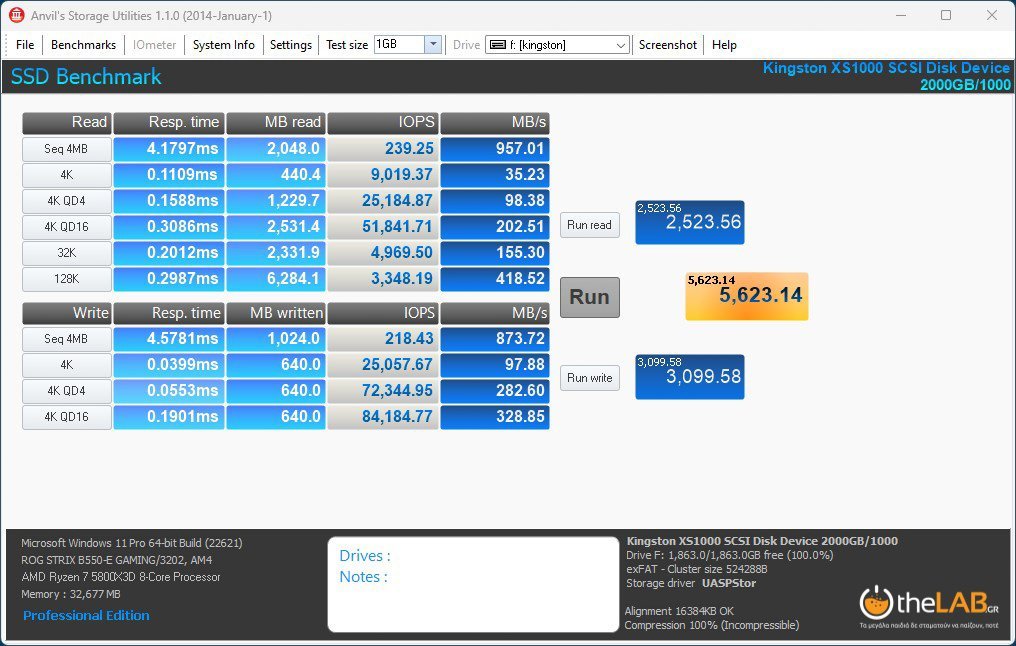Viewport: 1016px width, 646px height.
Task: Click the Write column header
Action: click(x=67, y=313)
